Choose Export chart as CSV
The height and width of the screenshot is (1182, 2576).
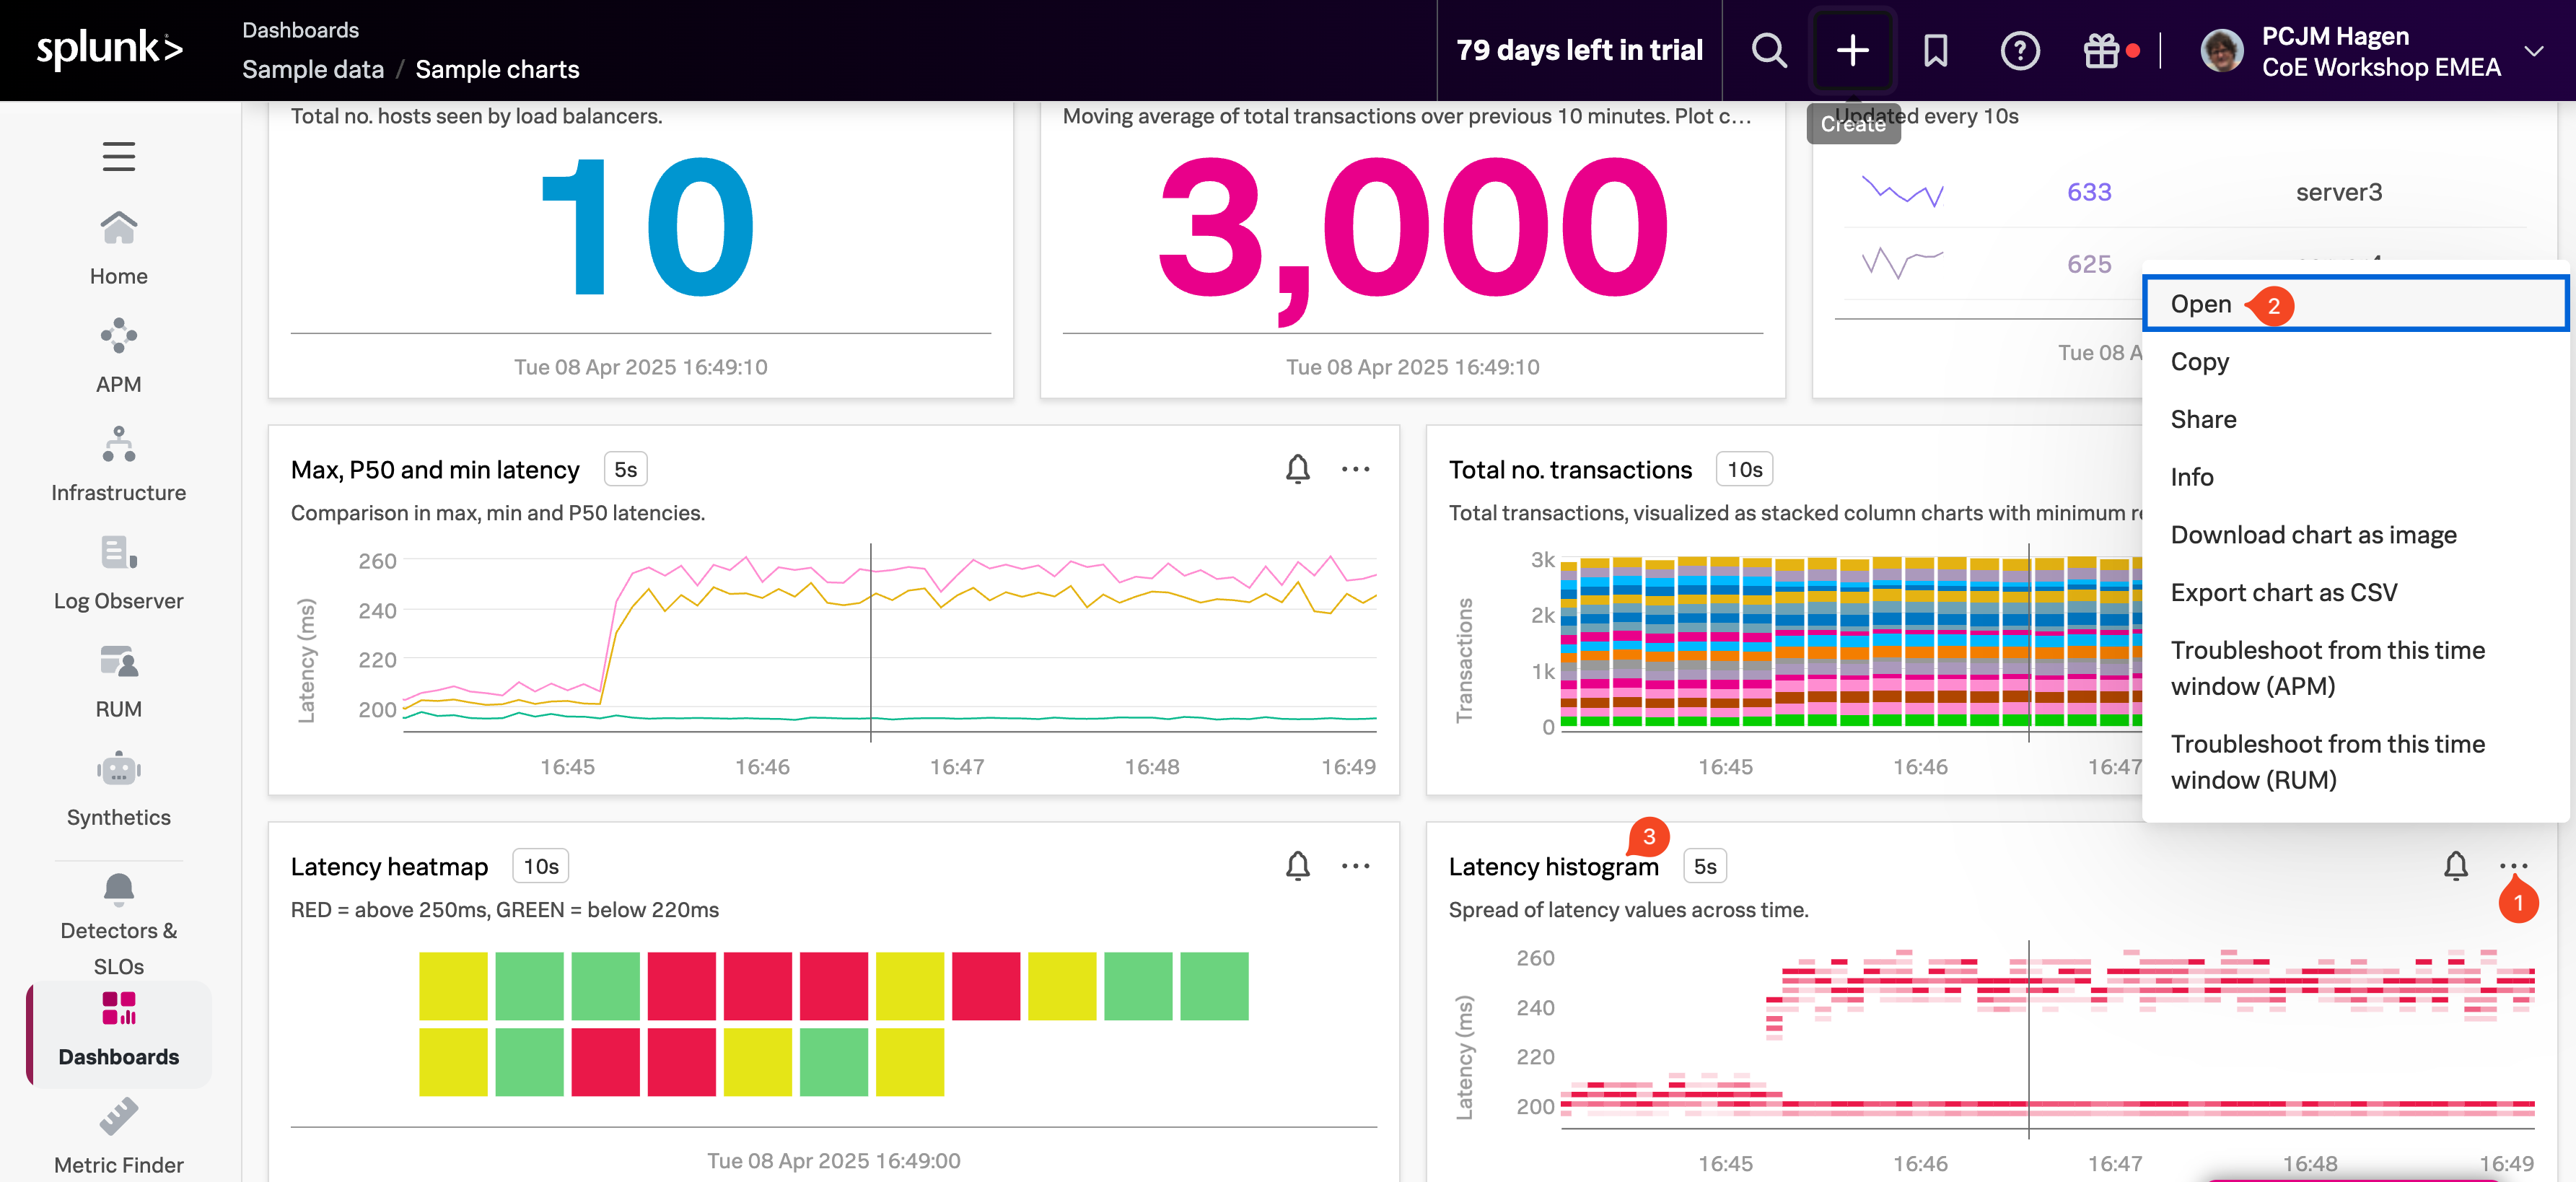coord(2283,592)
